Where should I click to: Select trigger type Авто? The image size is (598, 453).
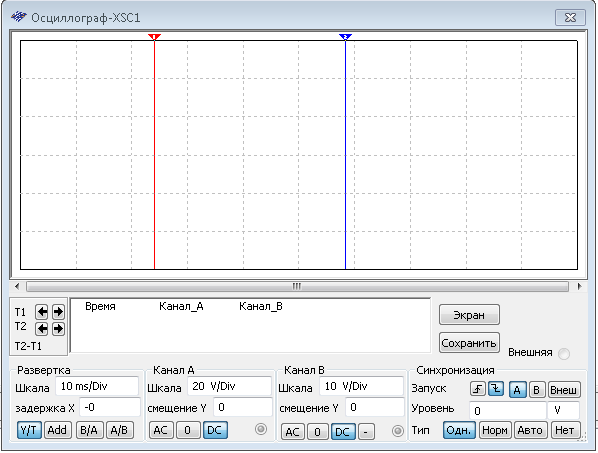530,430
